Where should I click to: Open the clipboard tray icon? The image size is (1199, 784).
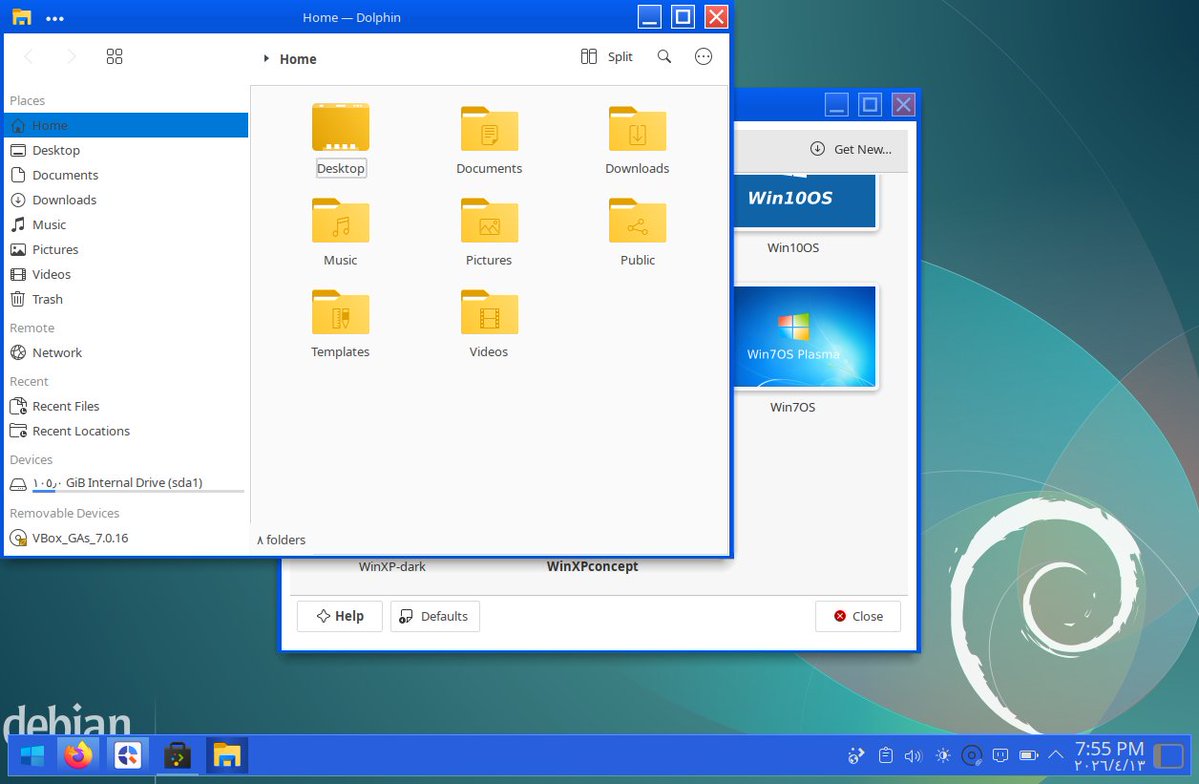coord(885,756)
